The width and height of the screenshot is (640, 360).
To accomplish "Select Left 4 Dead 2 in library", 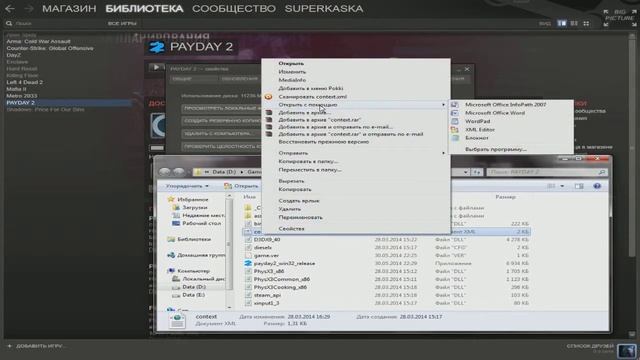I will tap(24, 82).
